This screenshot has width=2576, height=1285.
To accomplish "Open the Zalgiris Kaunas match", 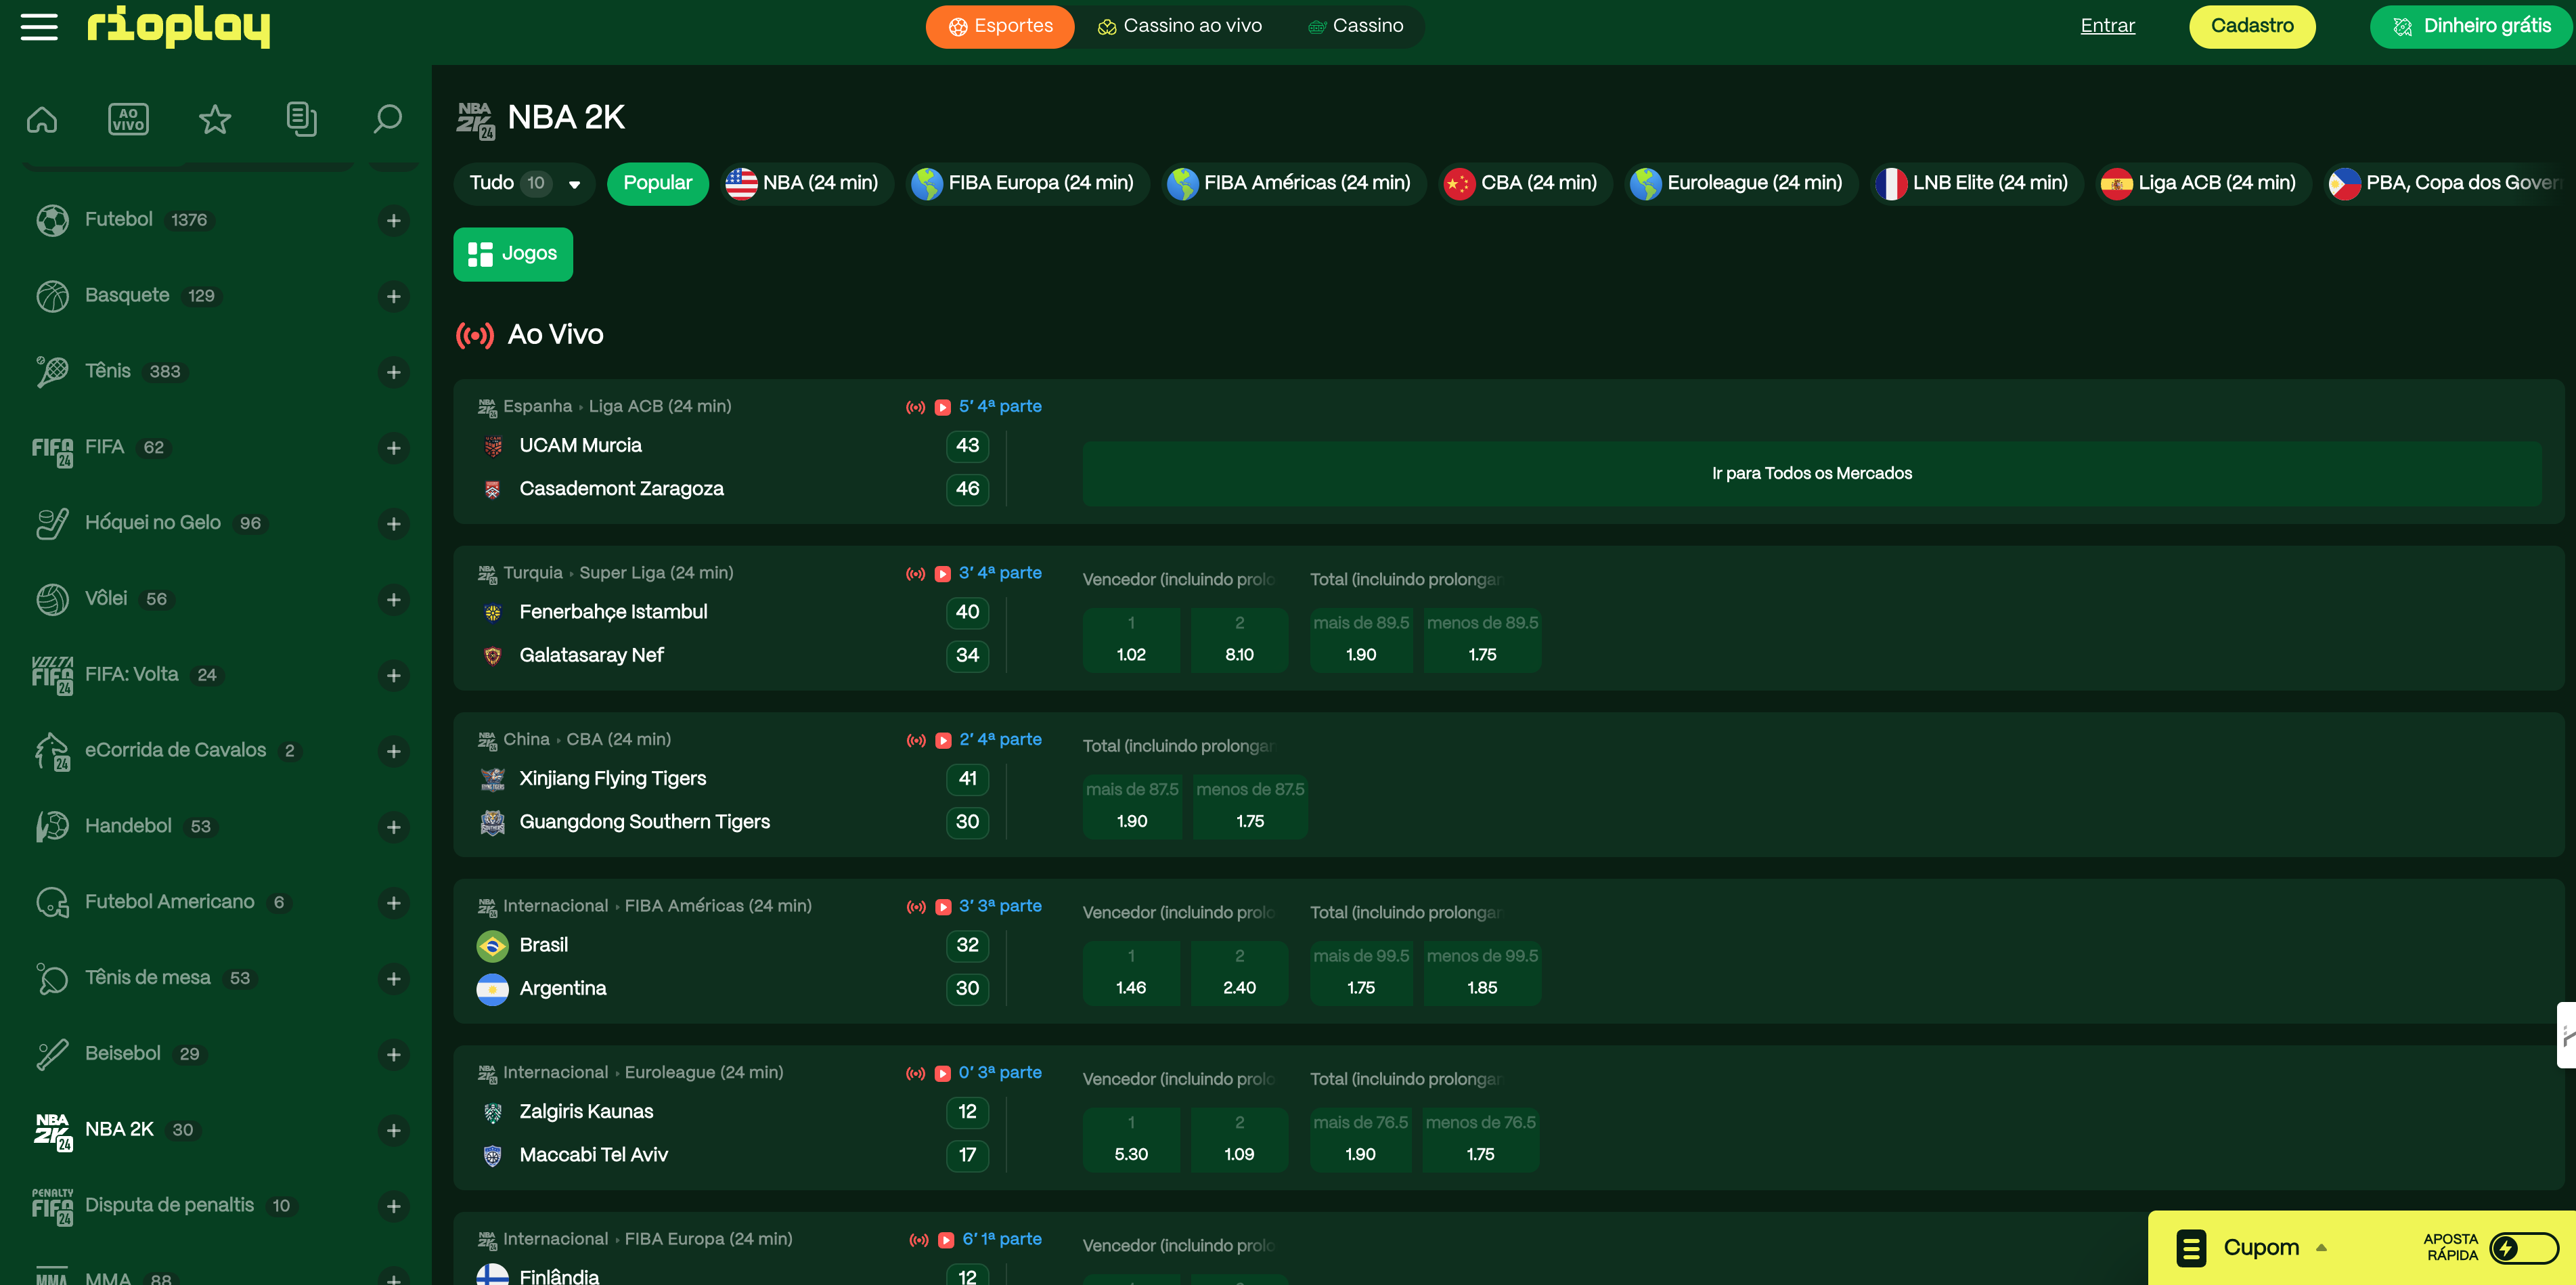I will pos(586,1112).
